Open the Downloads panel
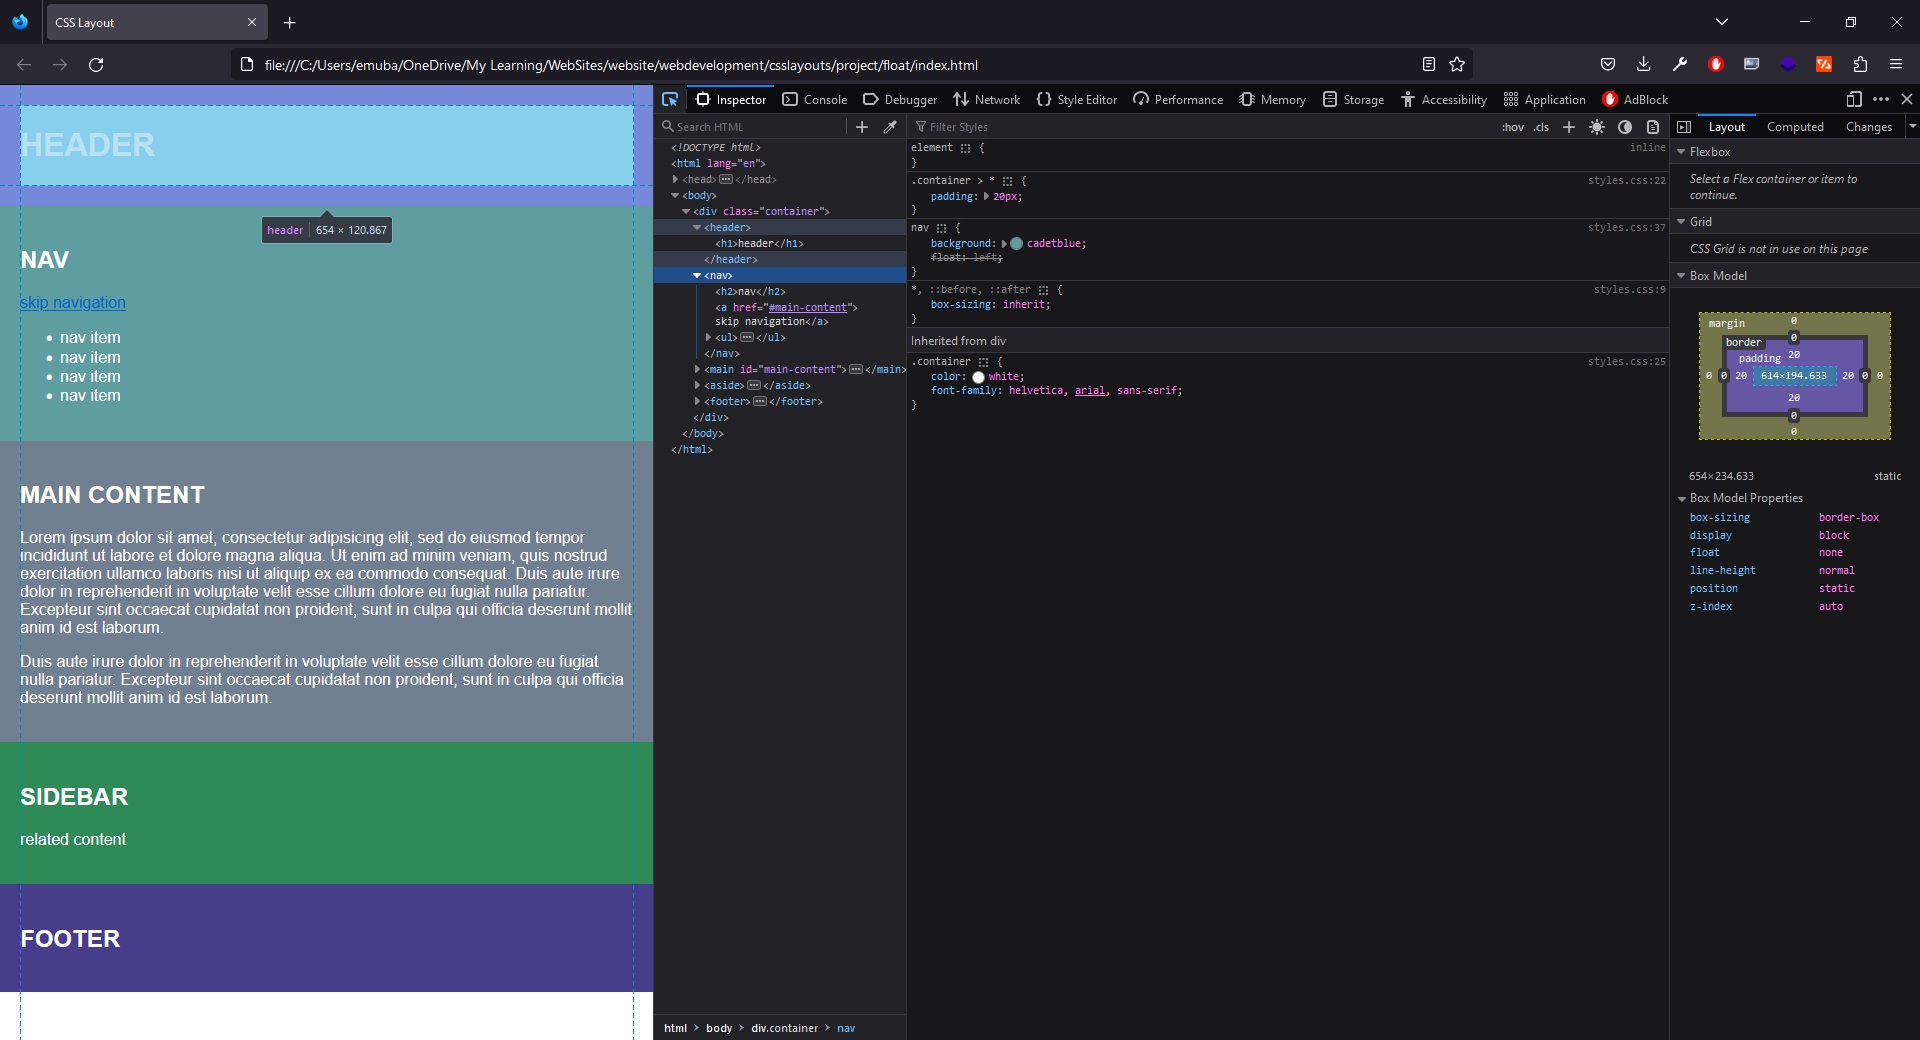1920x1040 pixels. pos(1643,64)
